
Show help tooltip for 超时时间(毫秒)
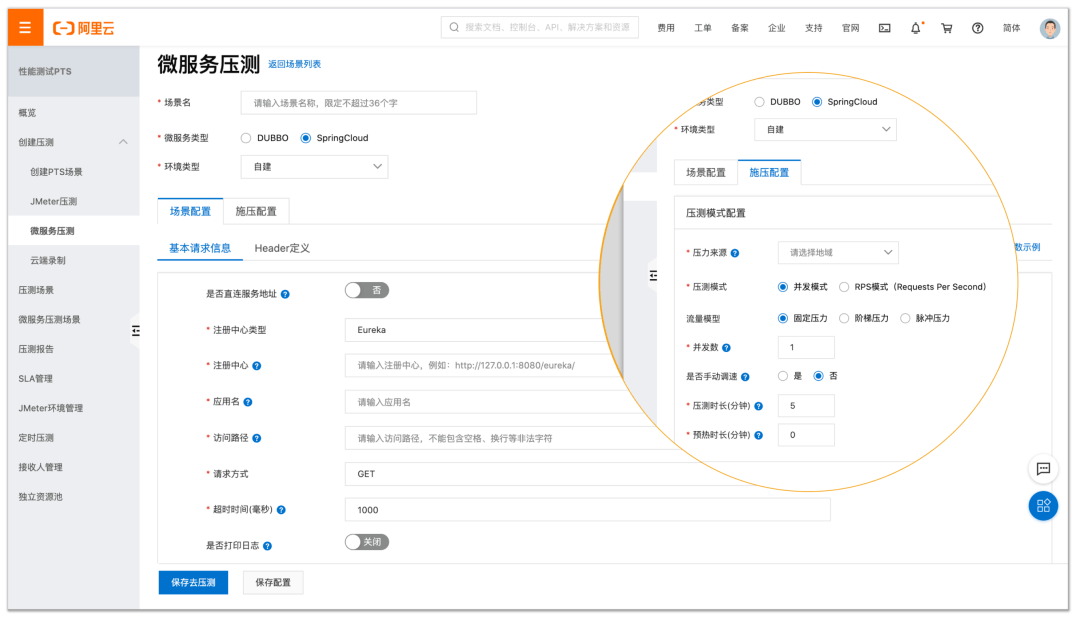281,510
